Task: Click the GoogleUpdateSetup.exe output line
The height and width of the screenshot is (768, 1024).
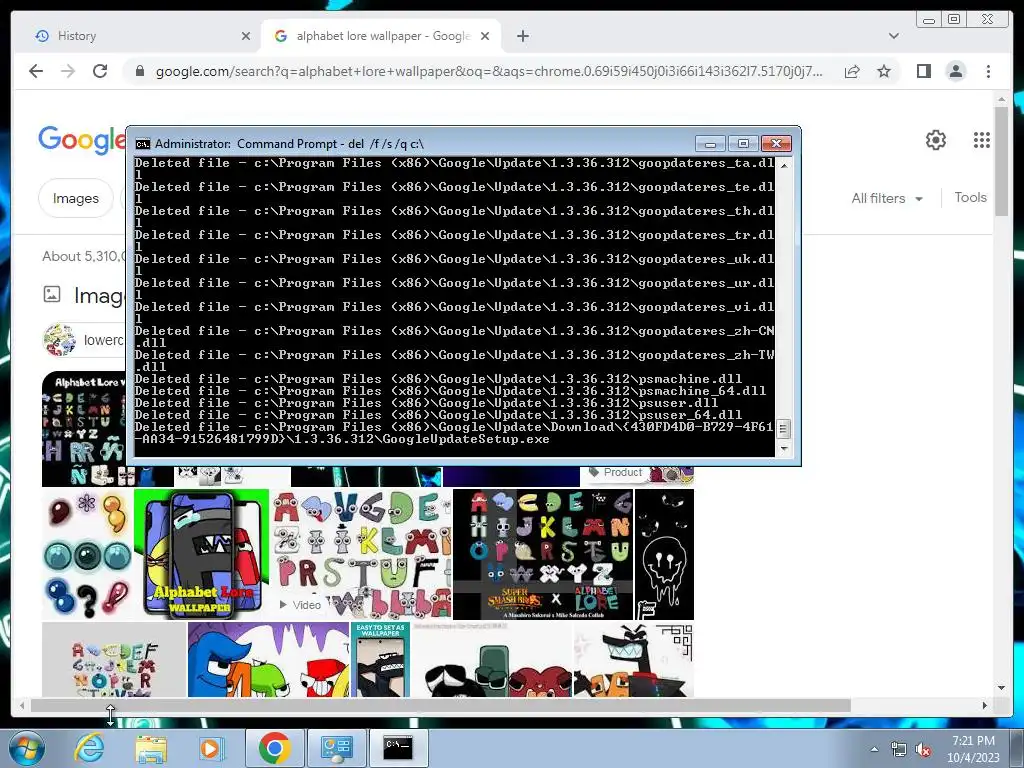Action: (x=454, y=433)
